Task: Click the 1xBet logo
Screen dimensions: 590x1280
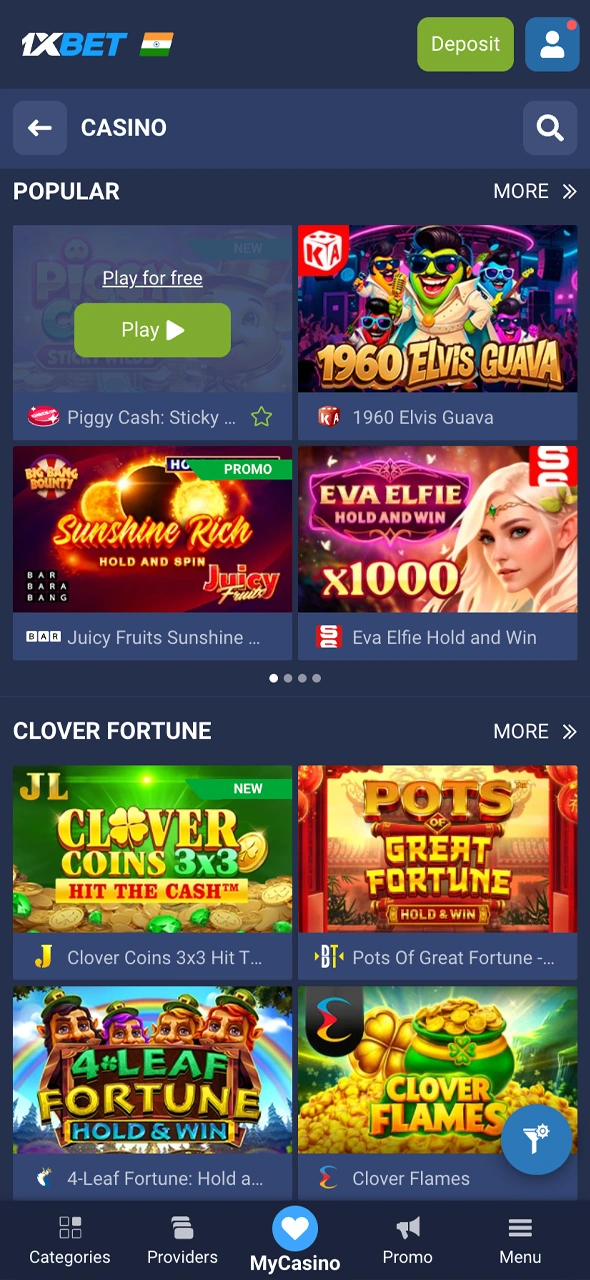Action: pyautogui.click(x=75, y=44)
